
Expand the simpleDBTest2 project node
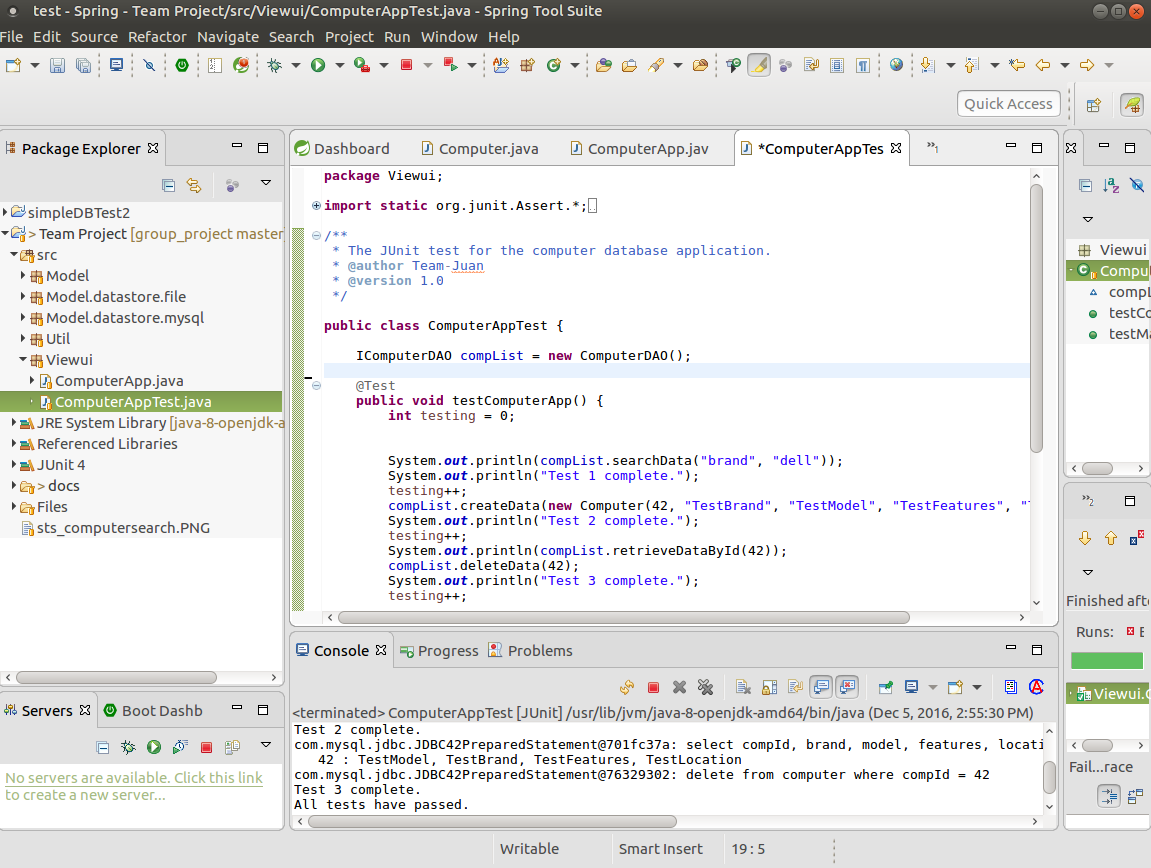coord(6,212)
